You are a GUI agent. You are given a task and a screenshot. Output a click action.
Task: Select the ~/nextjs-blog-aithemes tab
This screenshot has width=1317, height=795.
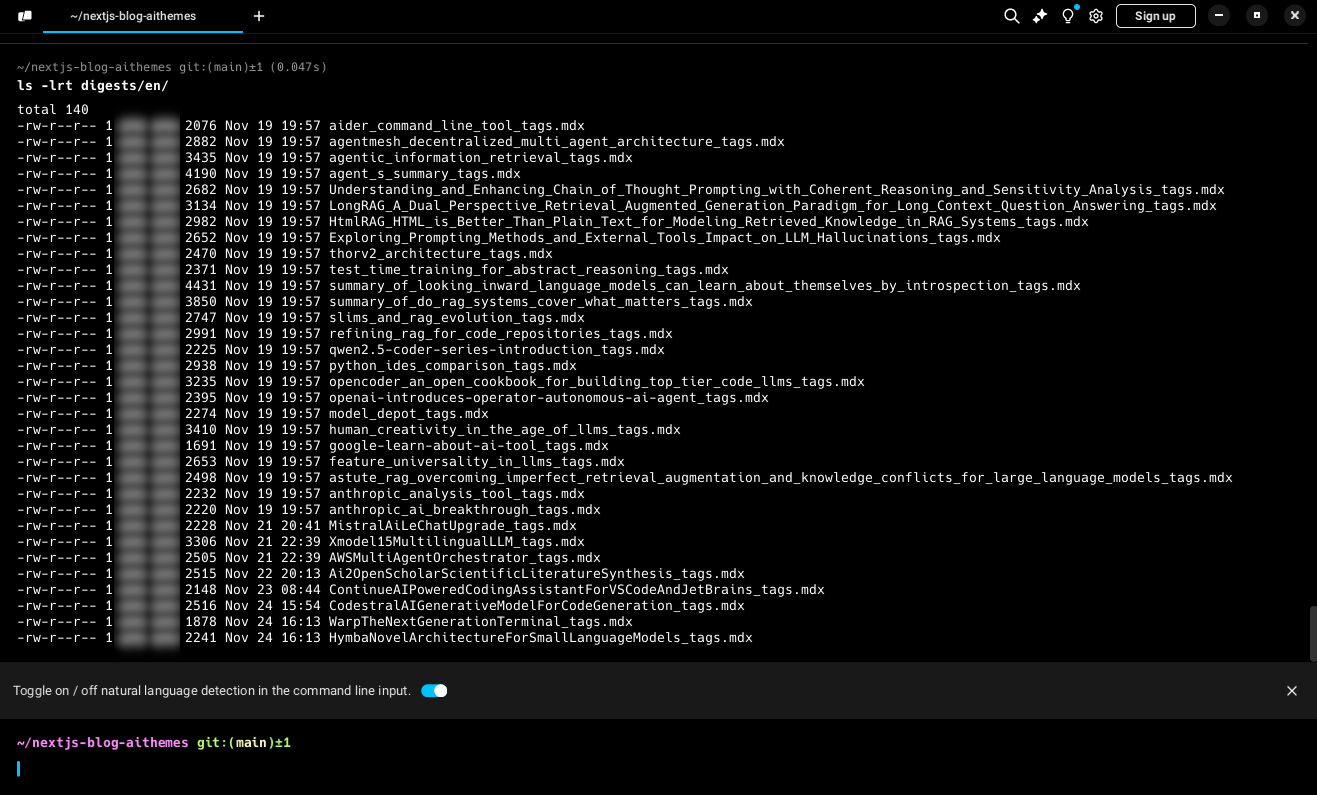point(143,16)
